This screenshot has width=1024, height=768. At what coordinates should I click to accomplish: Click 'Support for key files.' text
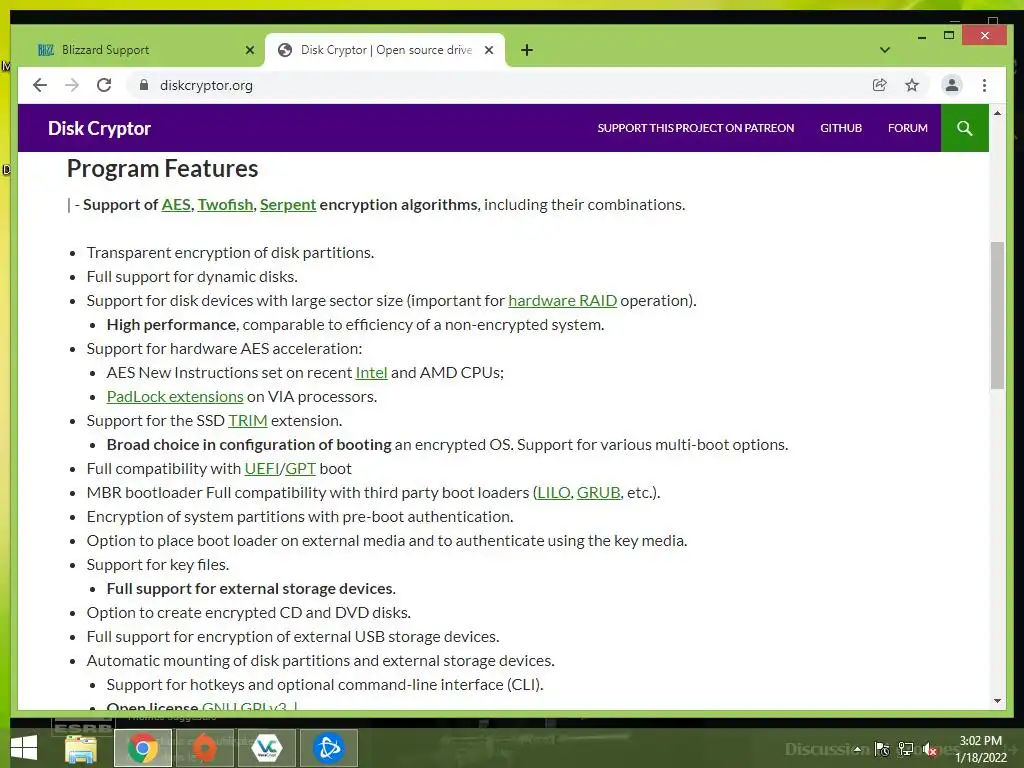[x=158, y=565]
